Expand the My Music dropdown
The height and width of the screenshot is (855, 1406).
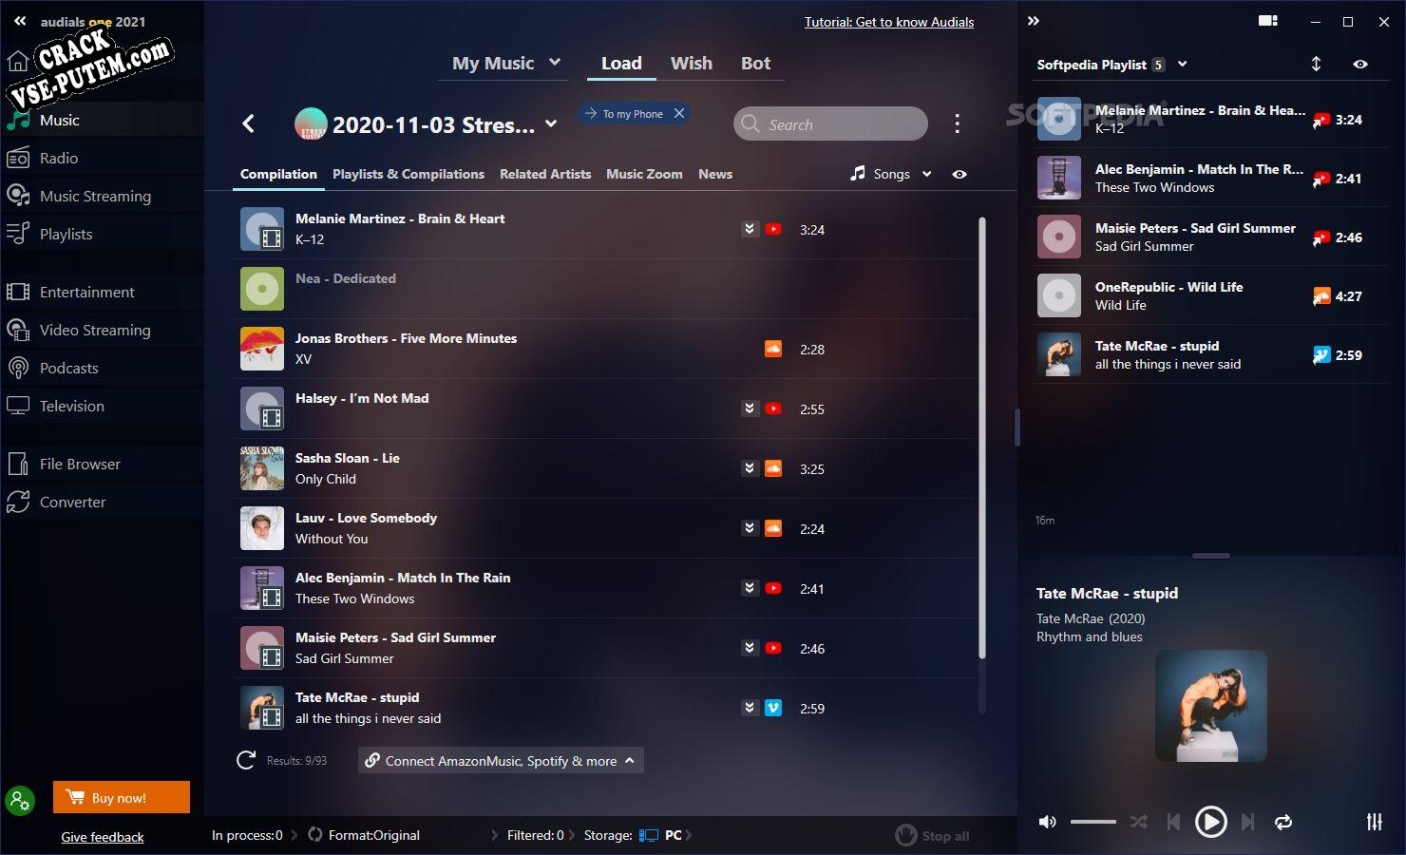[x=555, y=63]
